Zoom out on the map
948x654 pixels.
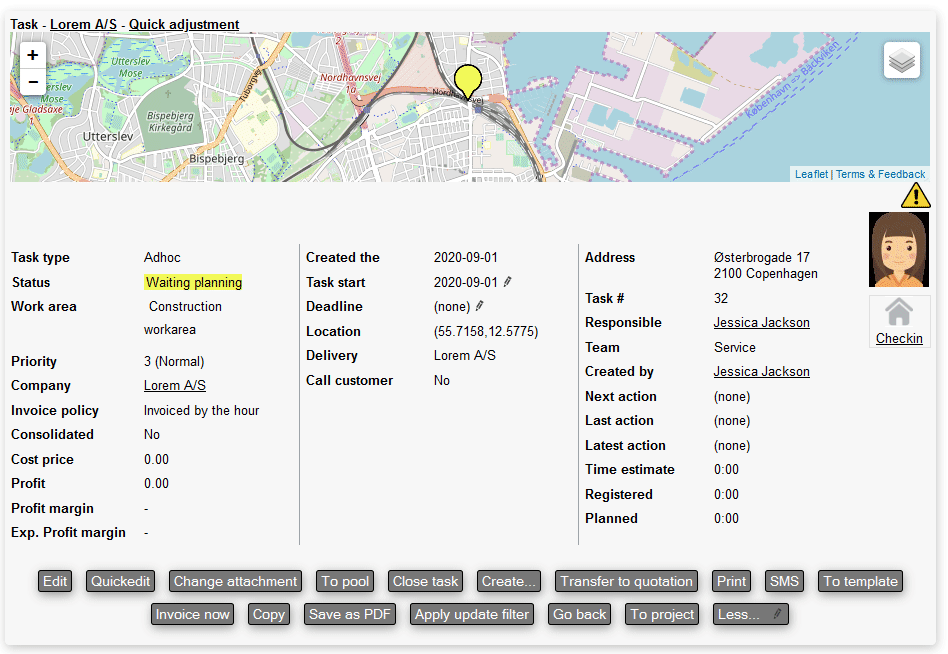tap(33, 82)
